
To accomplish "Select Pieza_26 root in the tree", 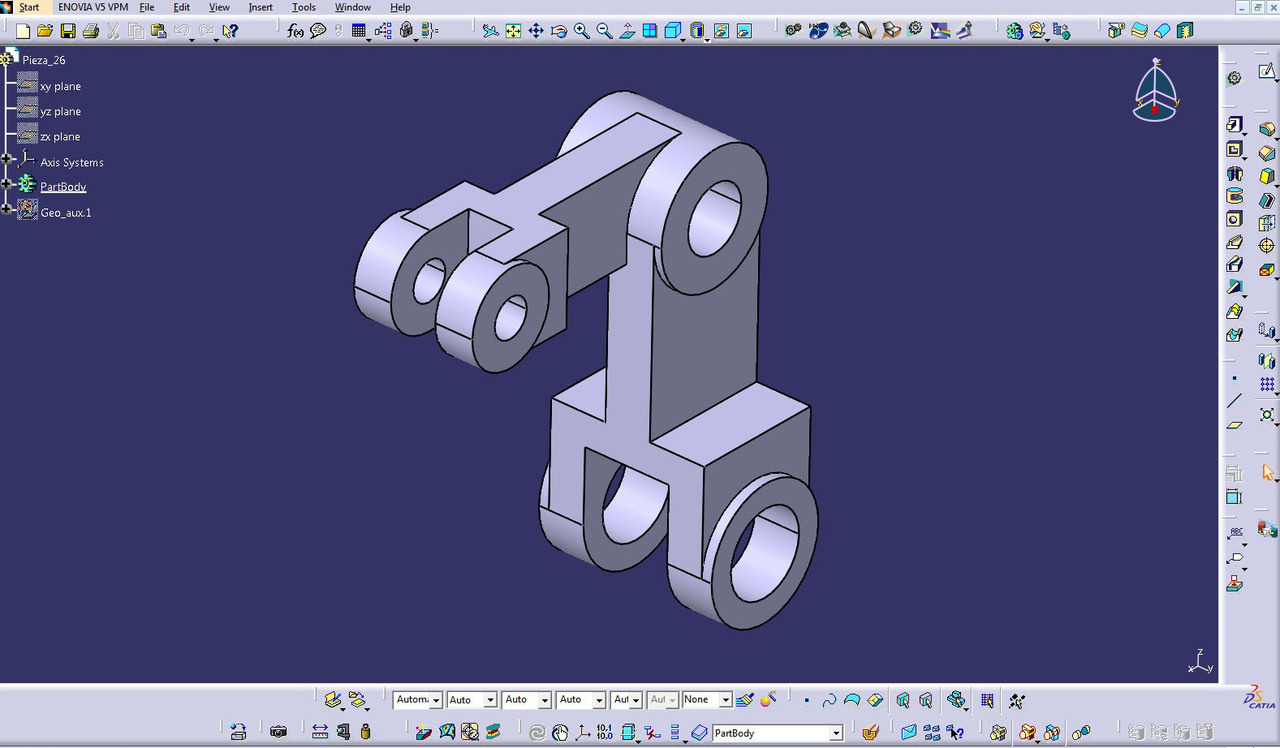I will [44, 60].
